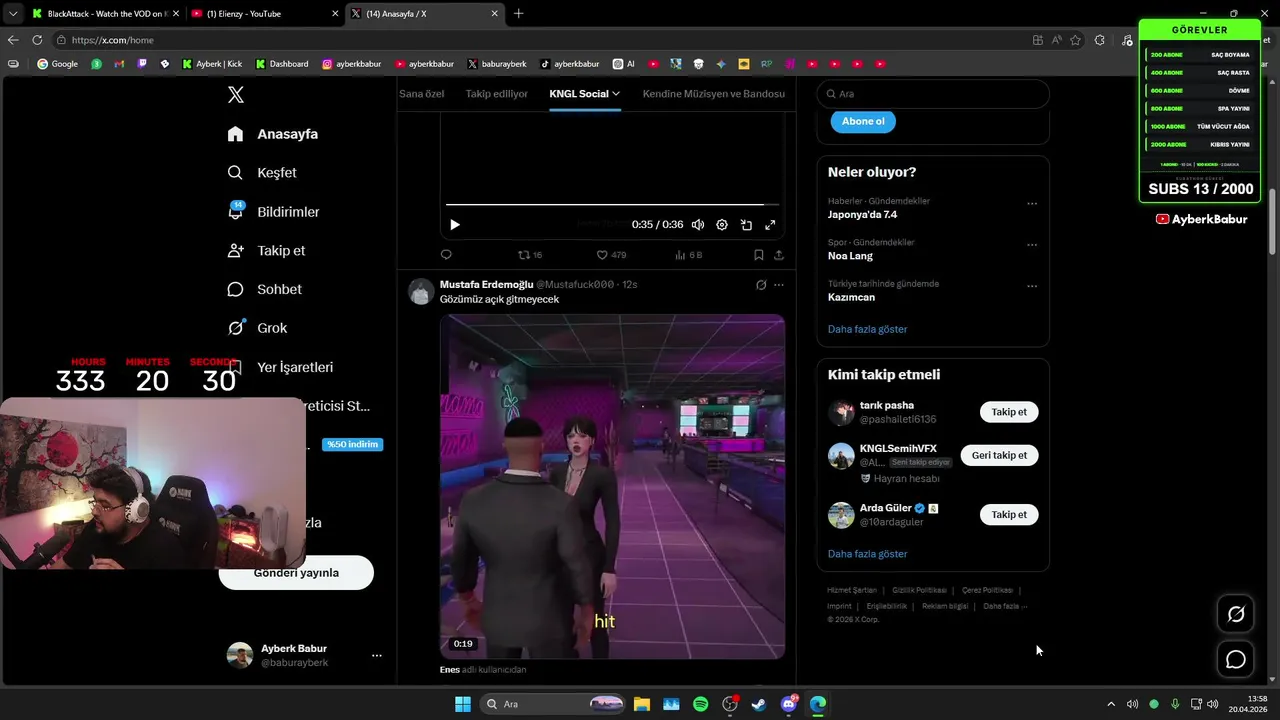Reload the page
The height and width of the screenshot is (720, 1280).
37,40
